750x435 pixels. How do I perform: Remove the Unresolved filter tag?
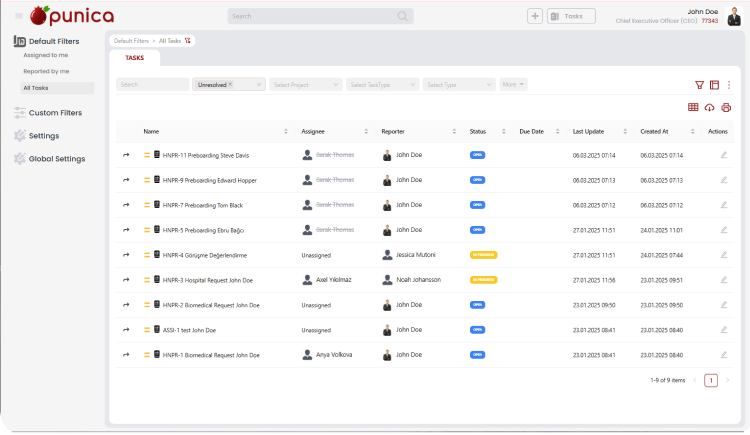pyautogui.click(x=230, y=84)
